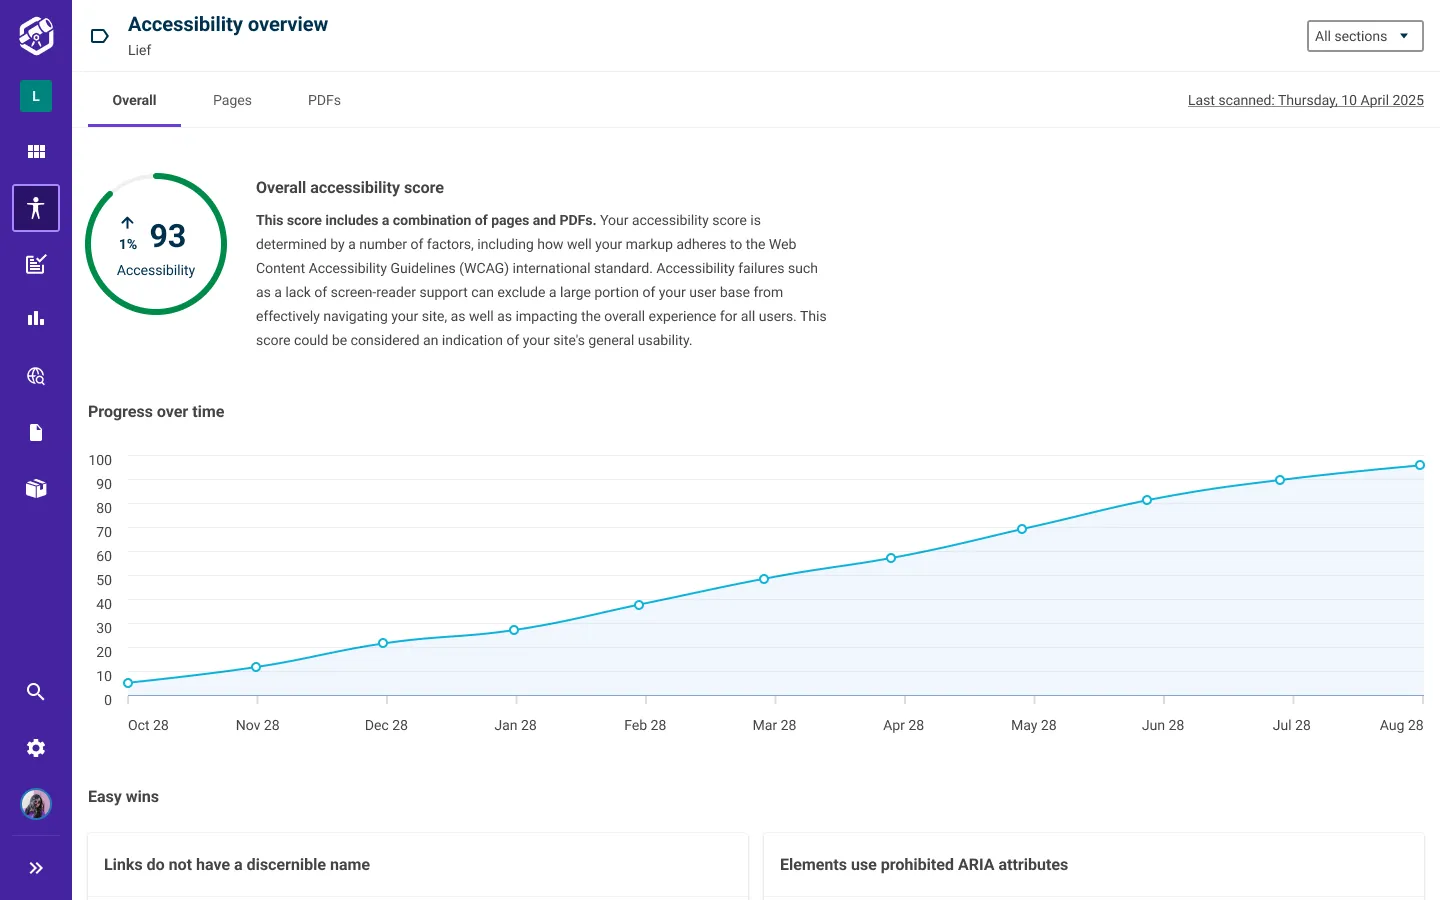Select the Accessibility person icon in the sidebar
The width and height of the screenshot is (1440, 900).
(35, 207)
